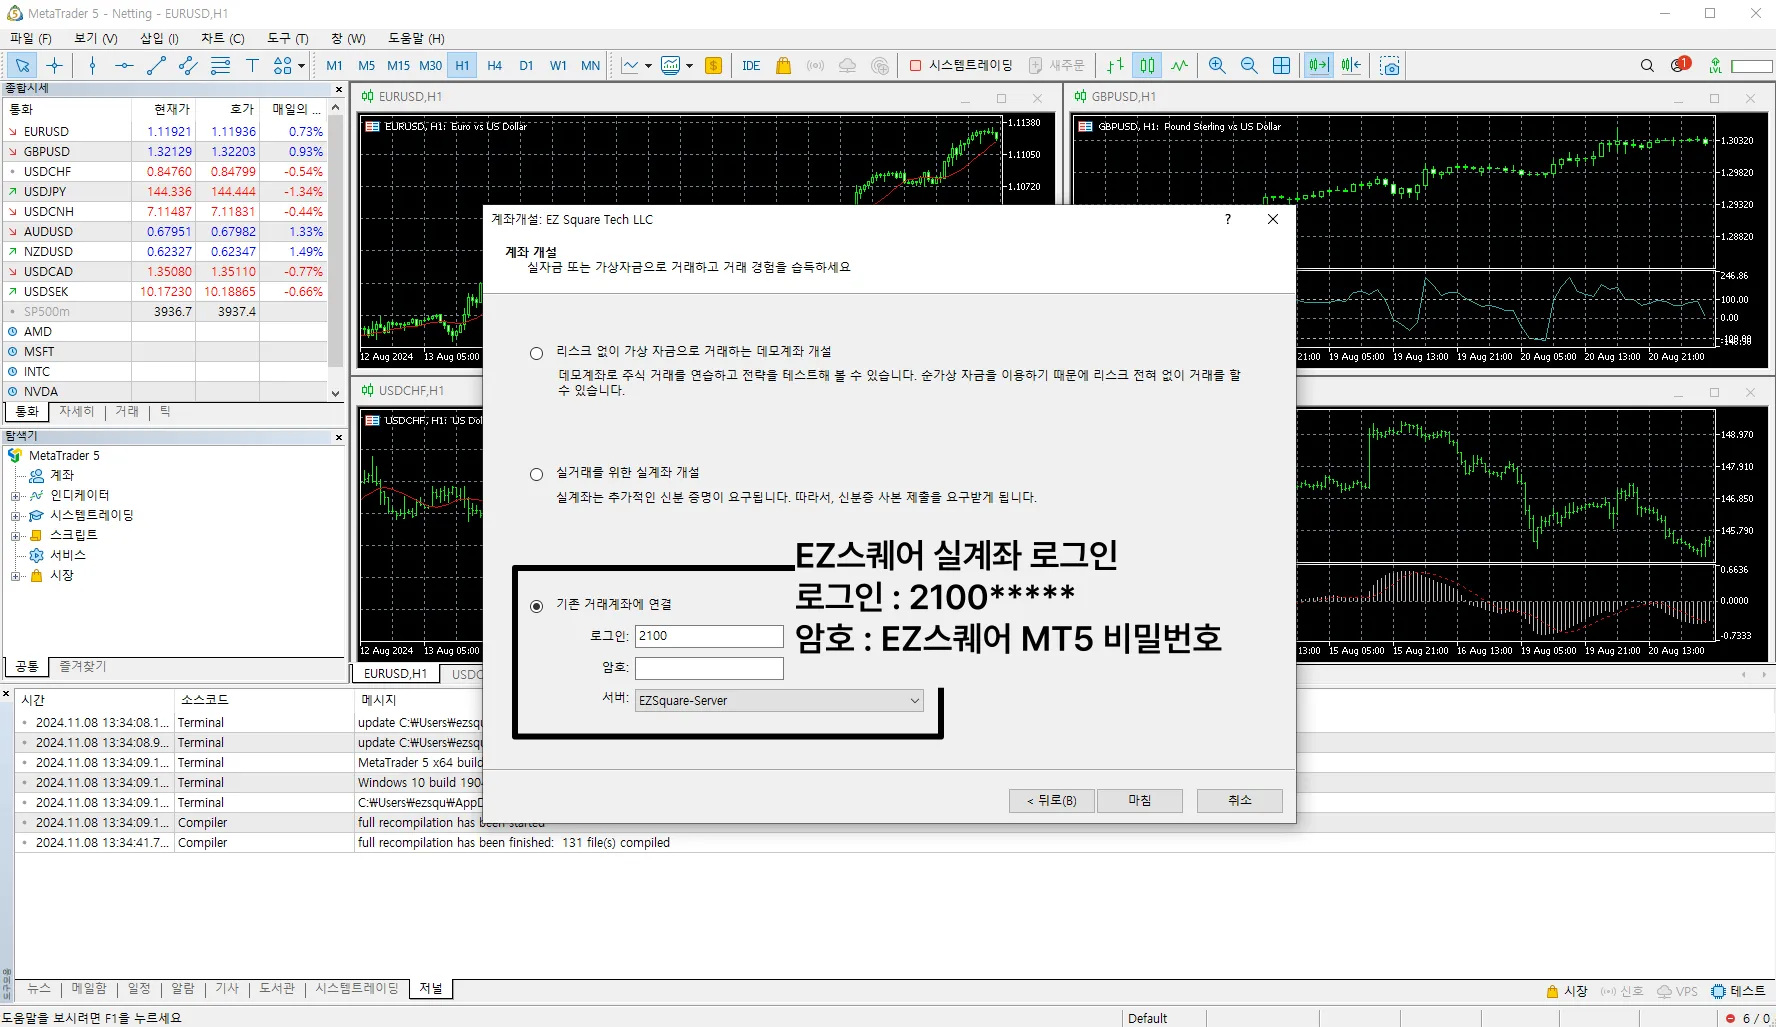Select the demo account radio option
Screen dimensions: 1776x1027
(x=537, y=353)
